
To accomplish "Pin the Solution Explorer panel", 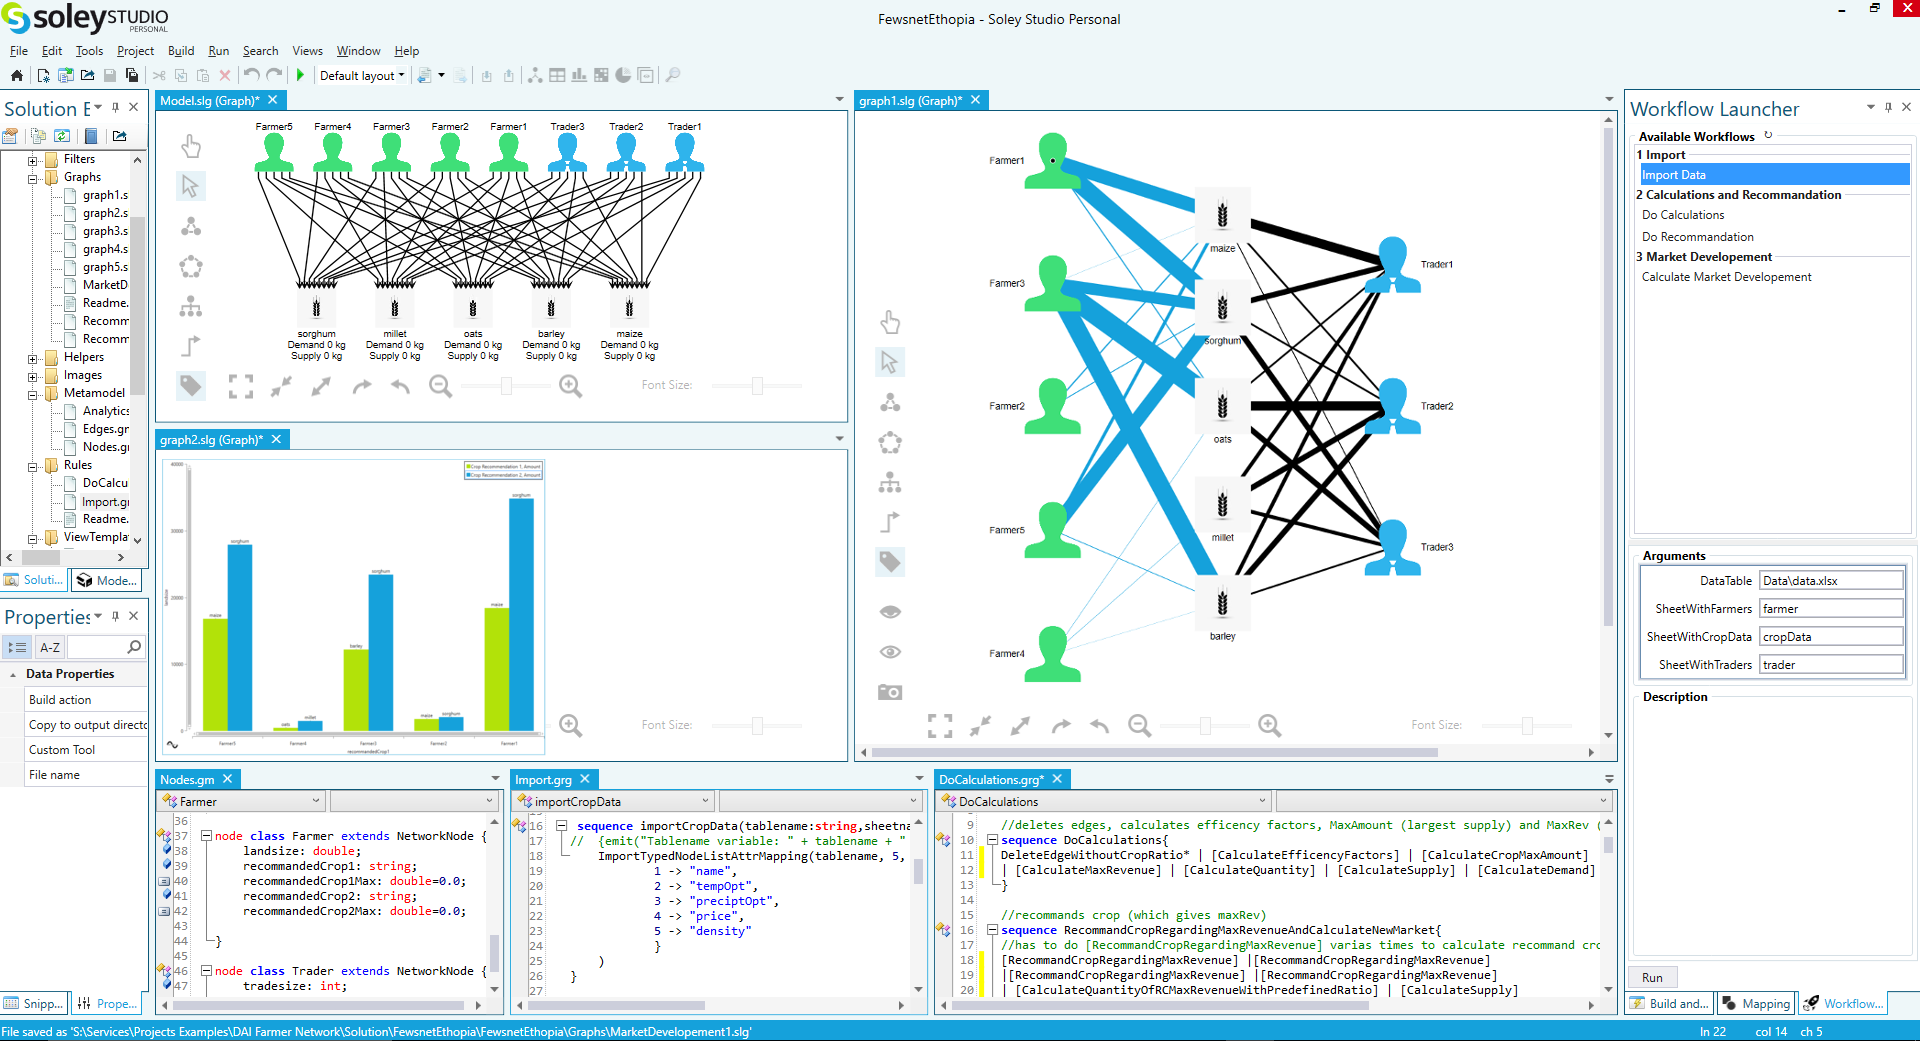I will (x=116, y=107).
